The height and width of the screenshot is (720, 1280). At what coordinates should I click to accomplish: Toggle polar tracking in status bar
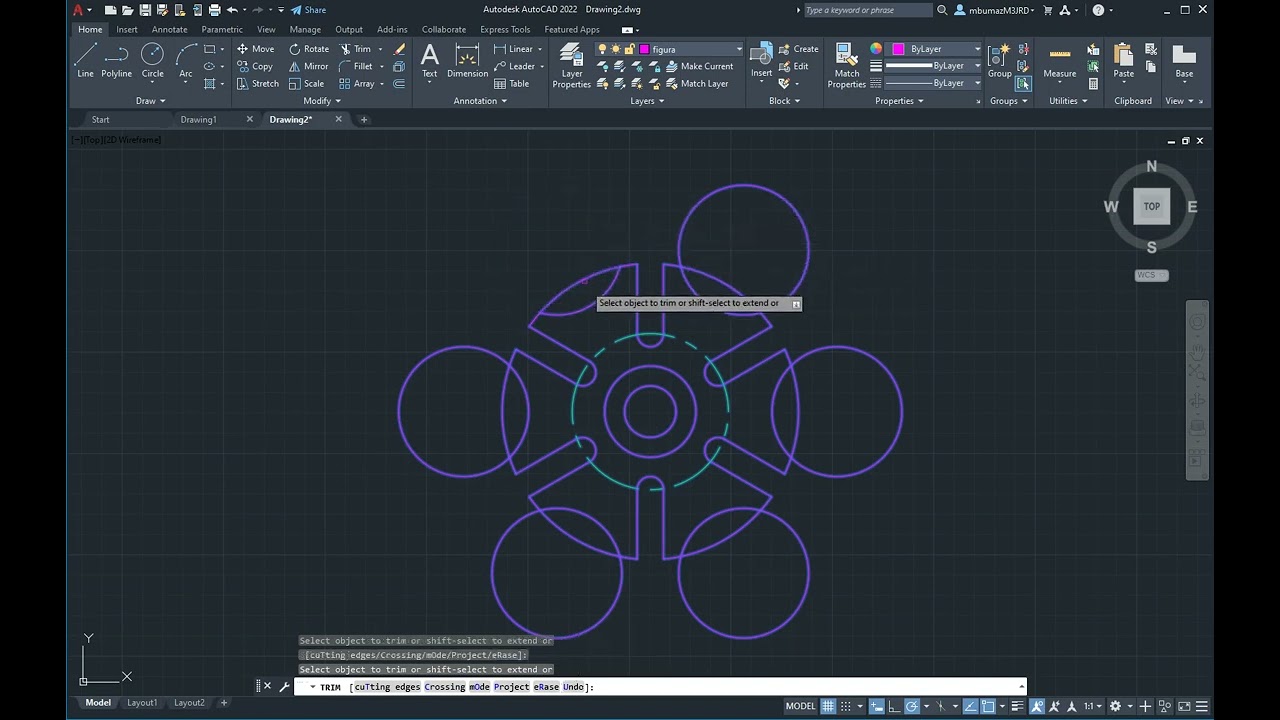(x=912, y=706)
